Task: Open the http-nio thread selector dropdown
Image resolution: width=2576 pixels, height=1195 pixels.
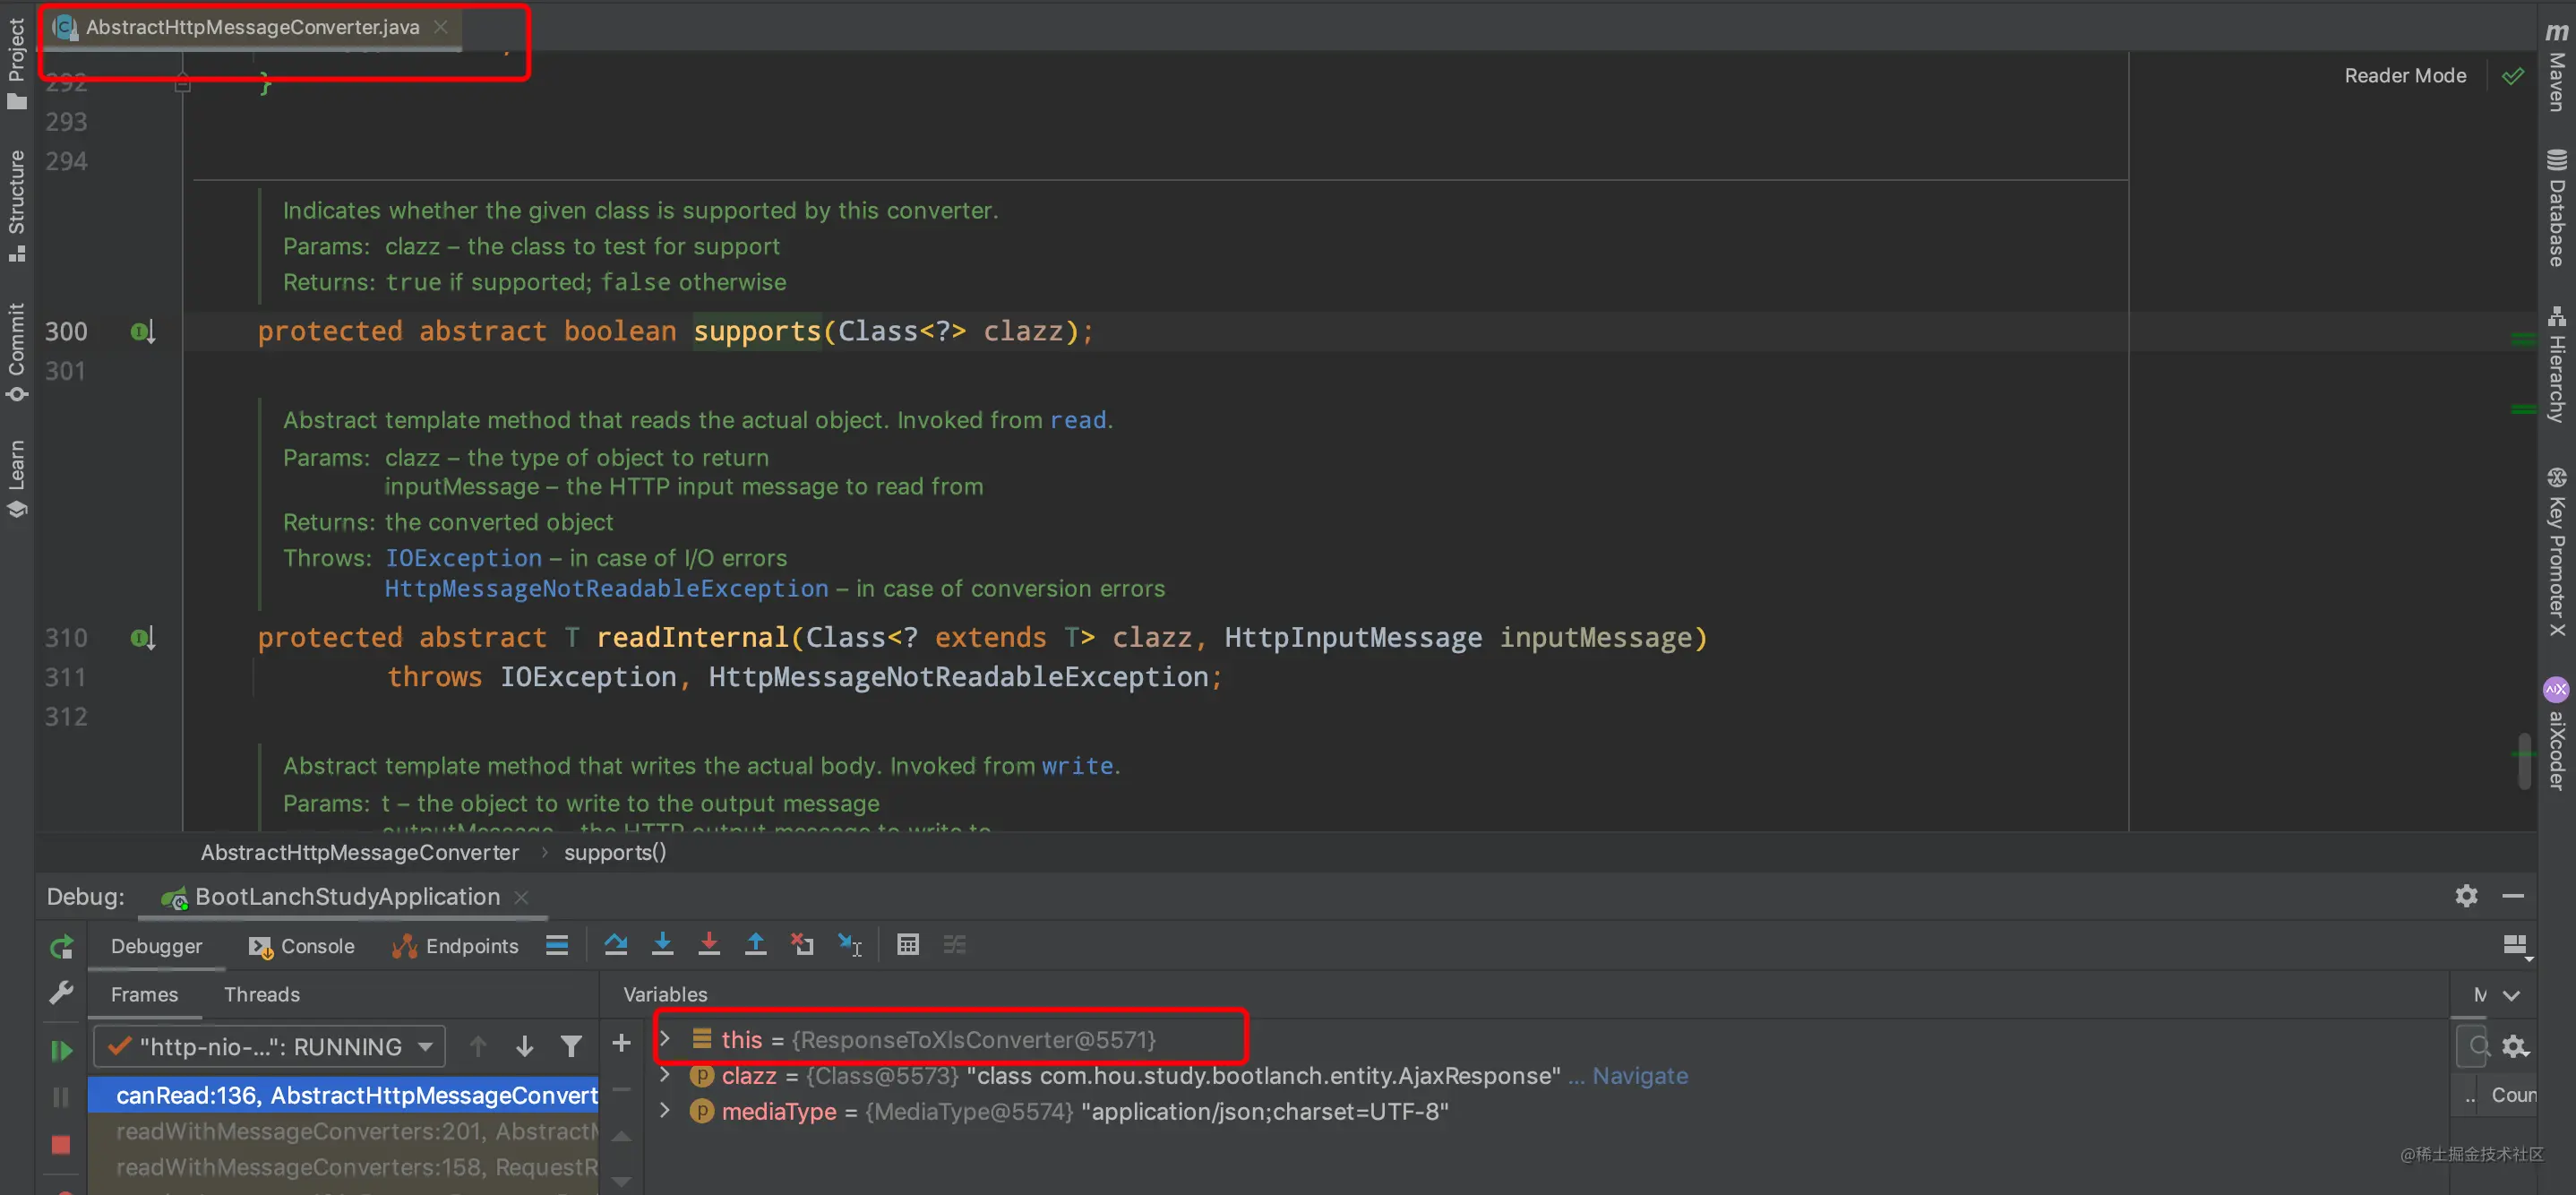Action: pos(270,1047)
